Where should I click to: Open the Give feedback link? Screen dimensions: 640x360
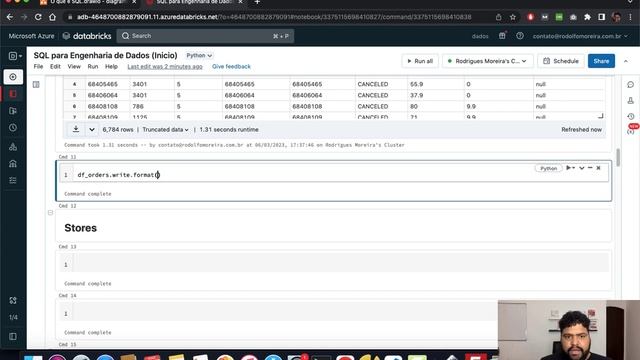pos(231,67)
